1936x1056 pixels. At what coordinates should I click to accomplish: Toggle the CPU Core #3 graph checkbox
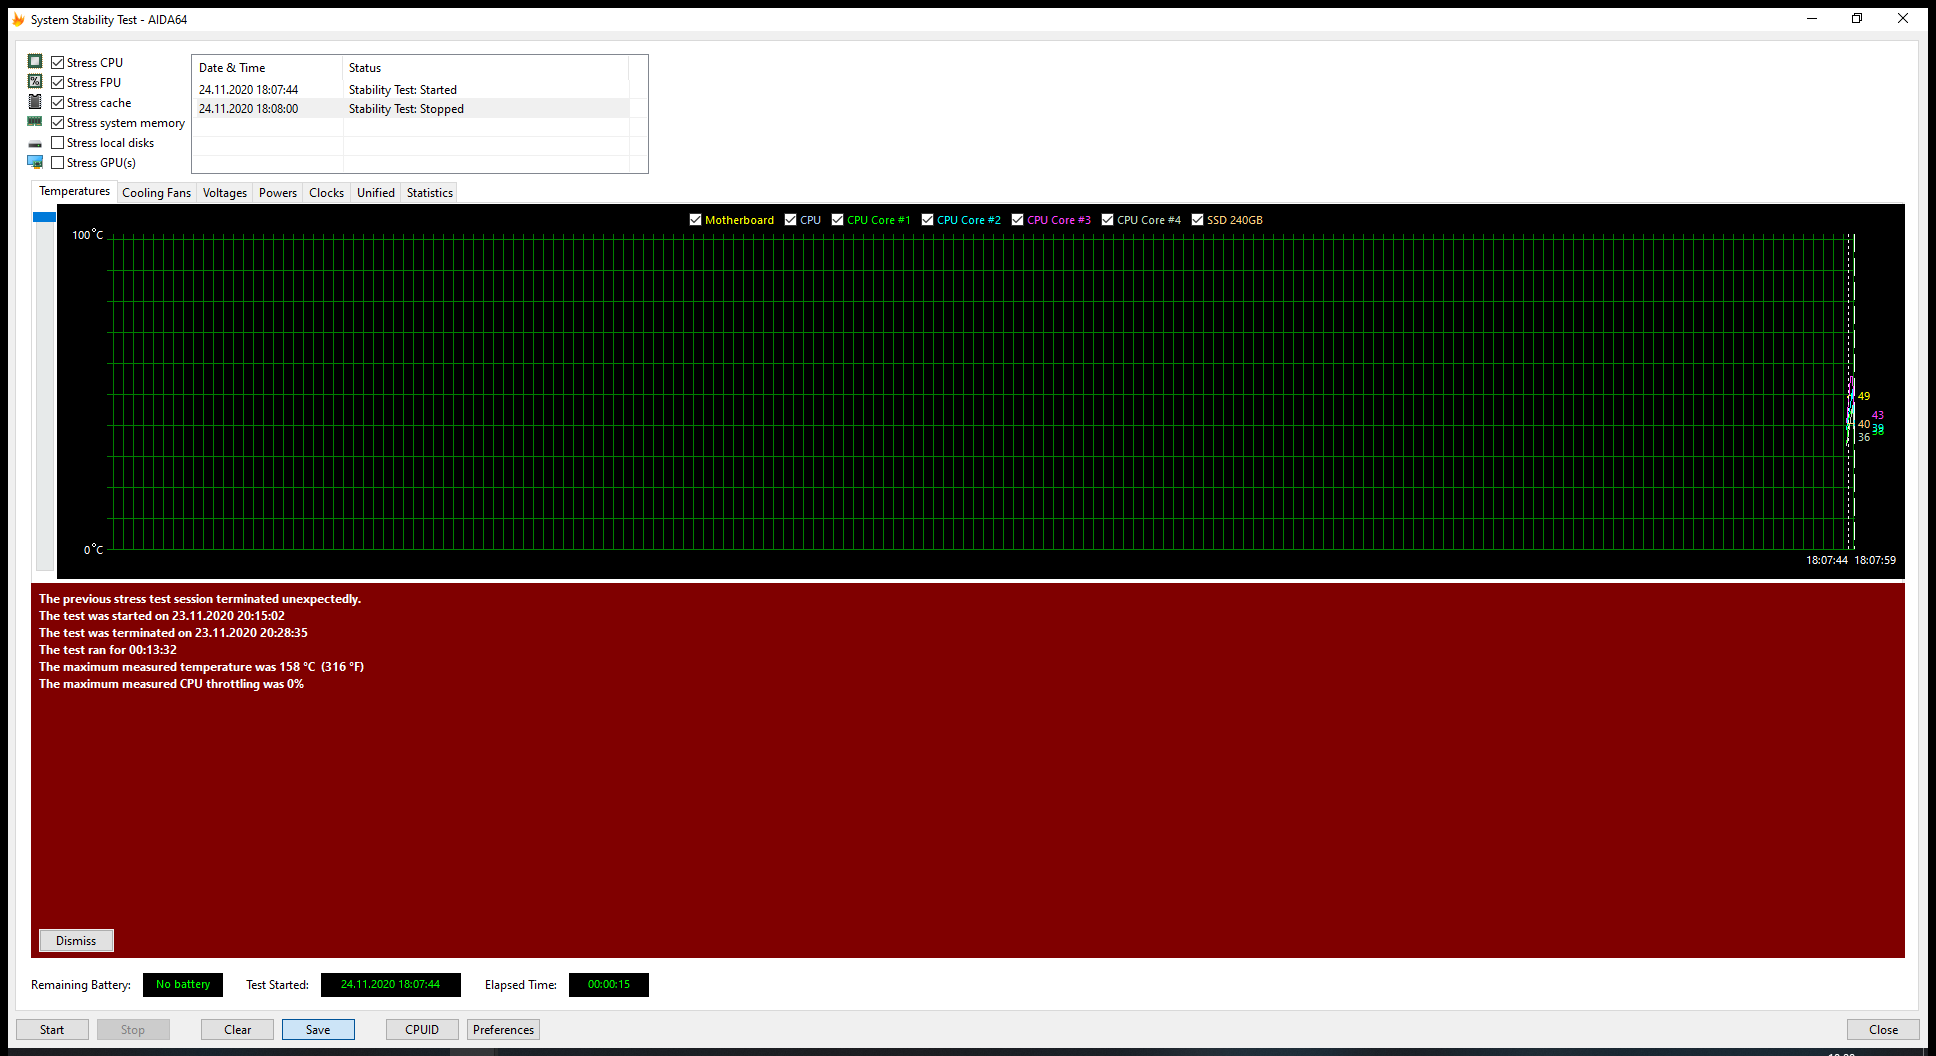click(x=1018, y=220)
